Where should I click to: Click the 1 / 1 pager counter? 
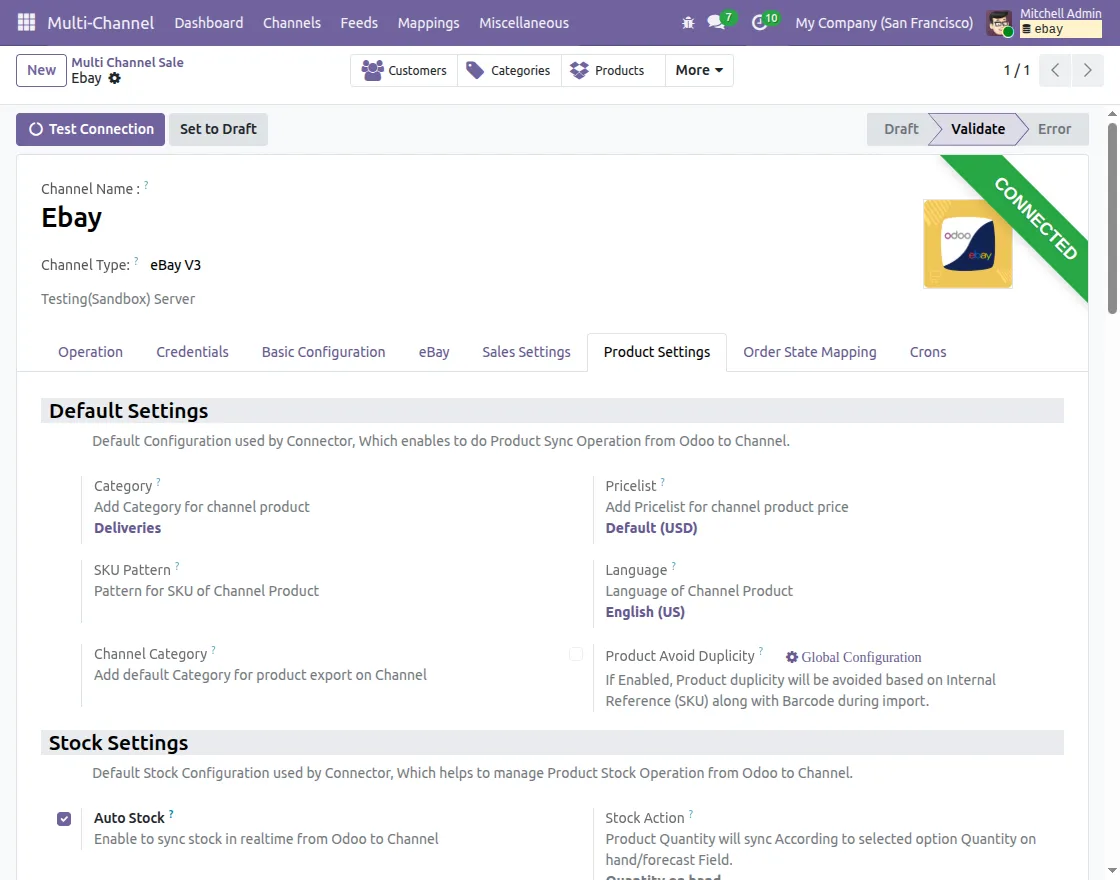click(1016, 70)
